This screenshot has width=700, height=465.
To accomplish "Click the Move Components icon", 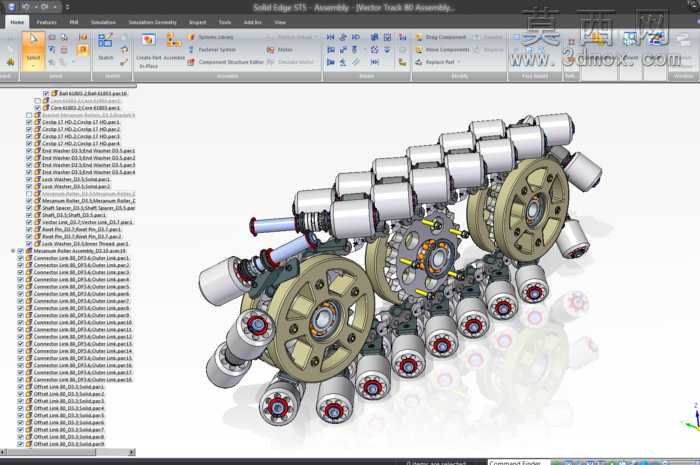I will (x=419, y=50).
